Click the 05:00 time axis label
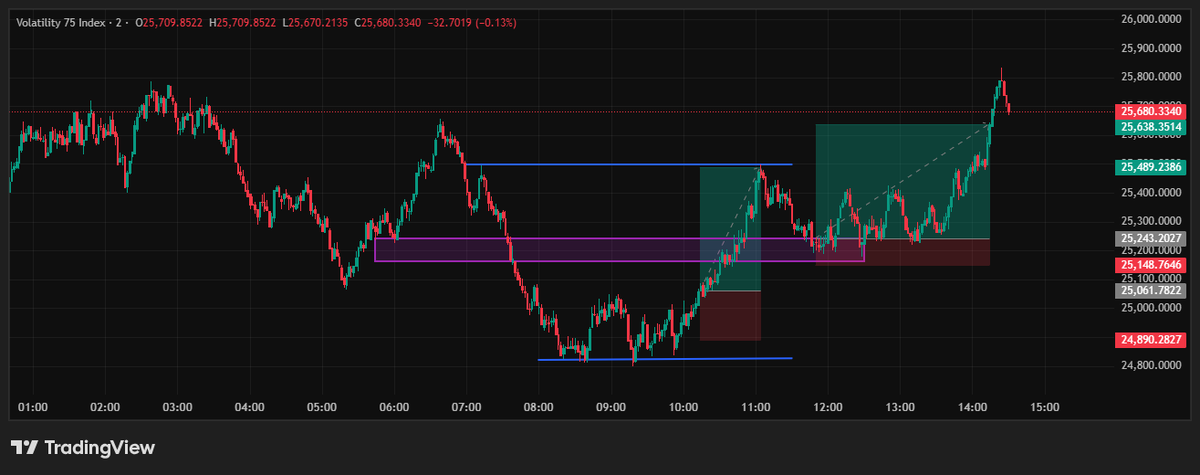 tap(321, 407)
